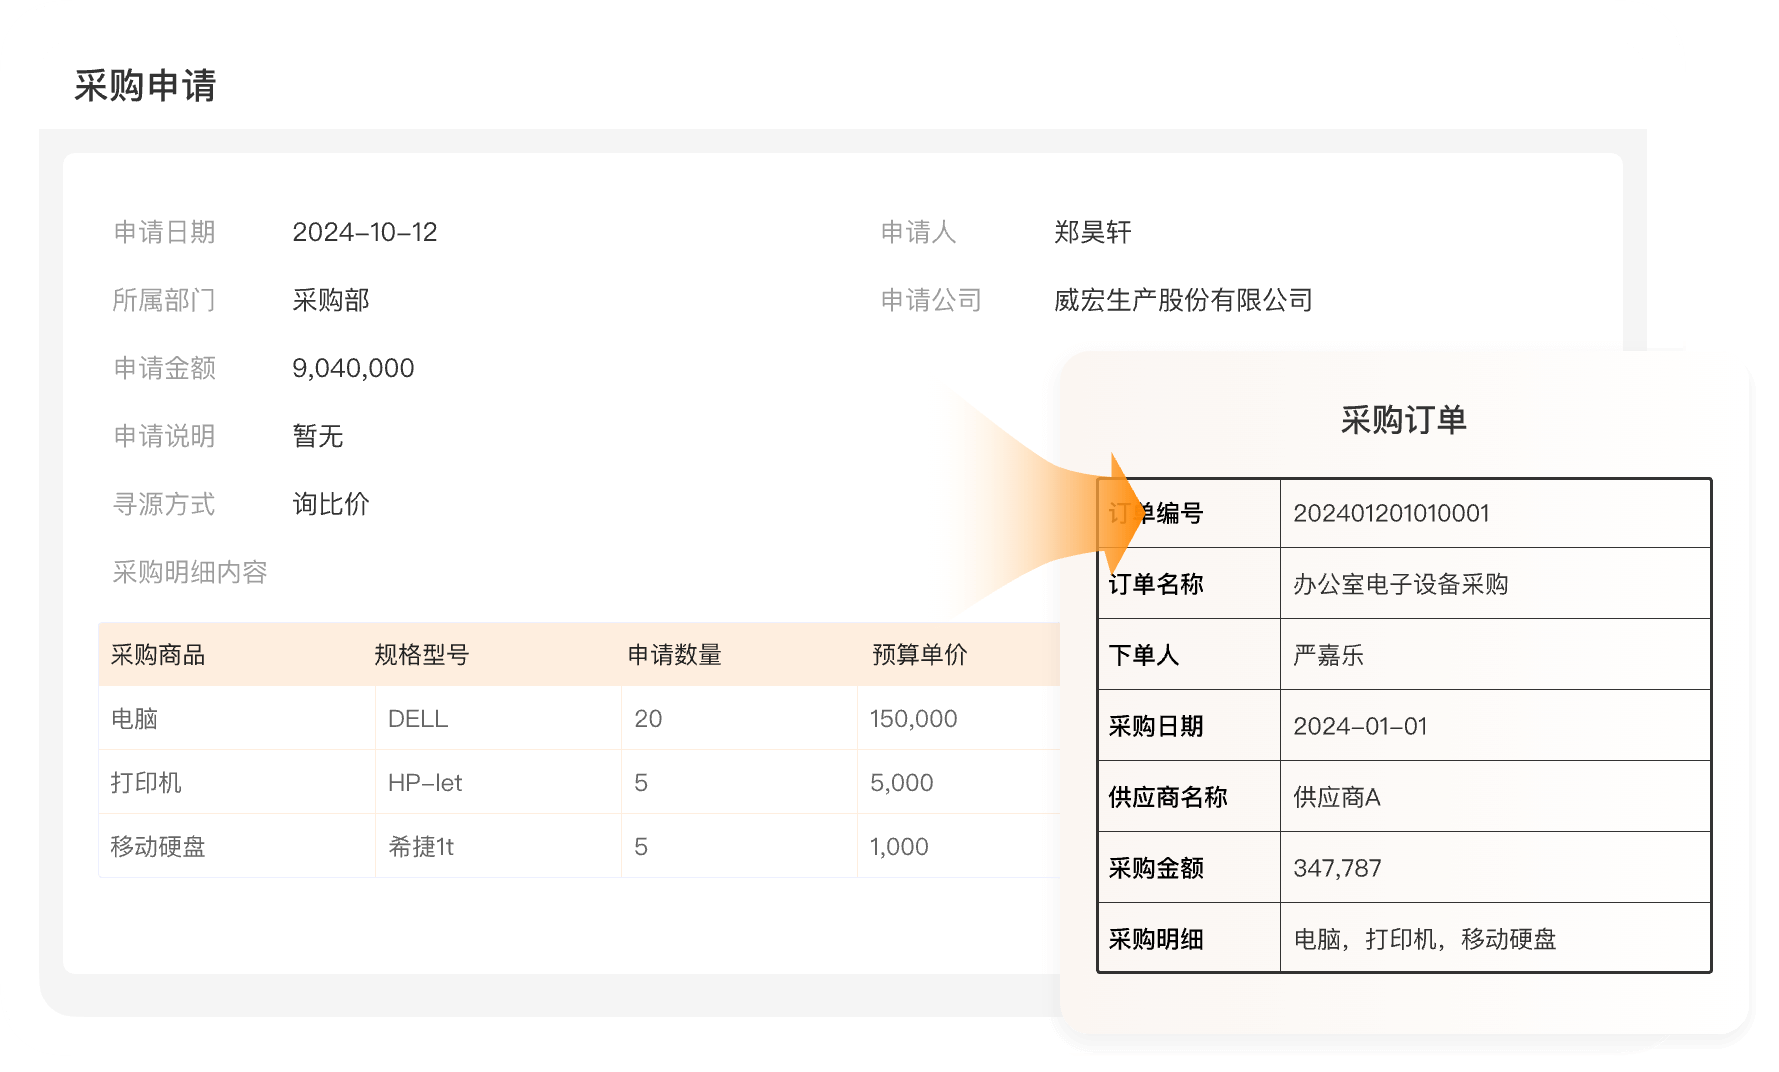Click the 采购商品 column header
Viewport: 1779px width, 1072px height.
click(158, 655)
